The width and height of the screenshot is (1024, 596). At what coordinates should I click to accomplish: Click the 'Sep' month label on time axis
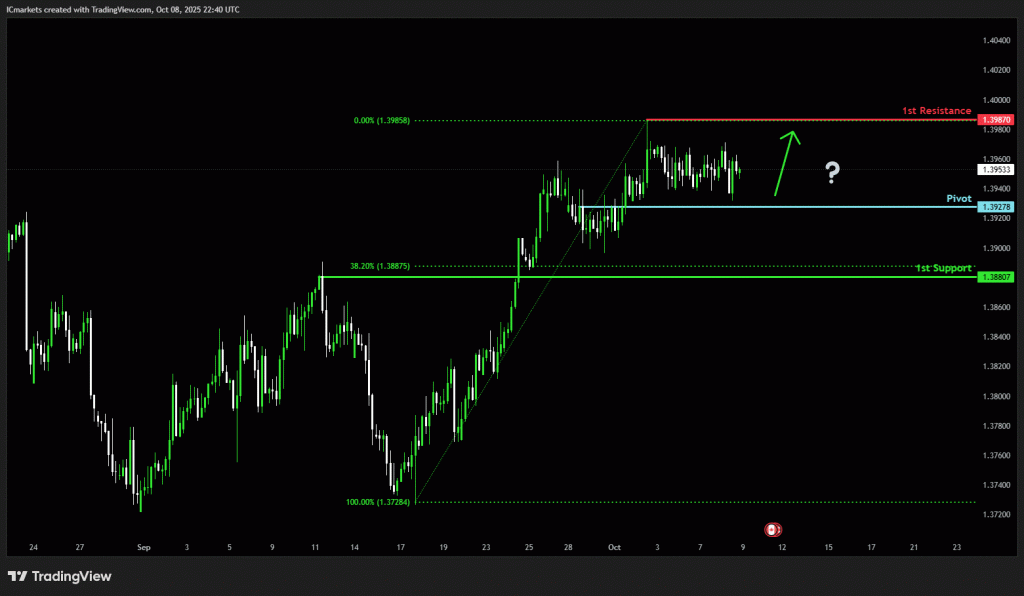click(x=144, y=547)
